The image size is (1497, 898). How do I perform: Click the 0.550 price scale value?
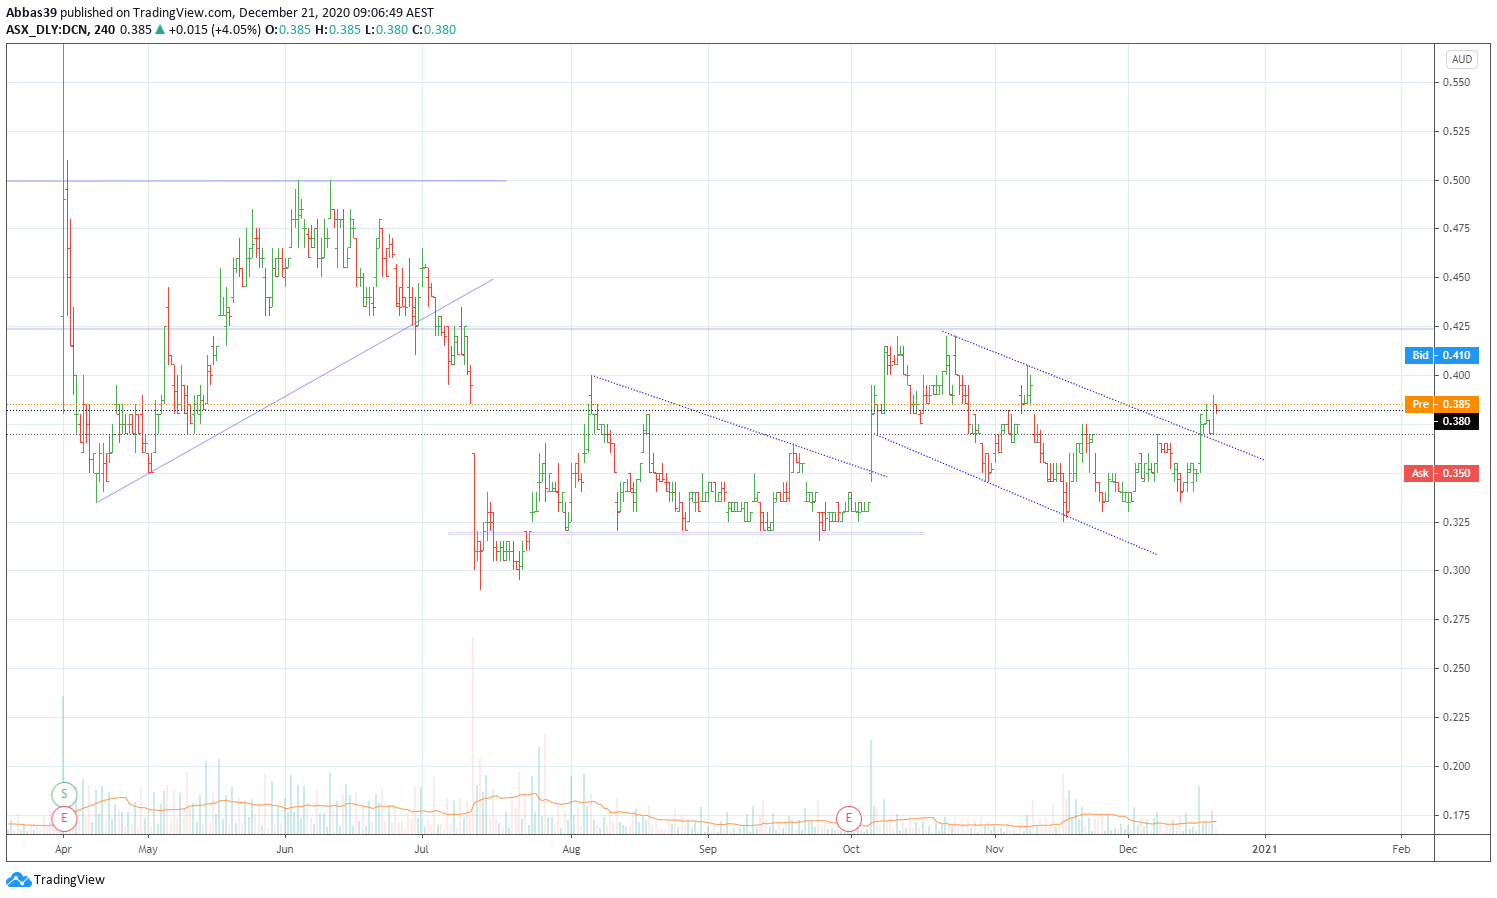[1456, 82]
